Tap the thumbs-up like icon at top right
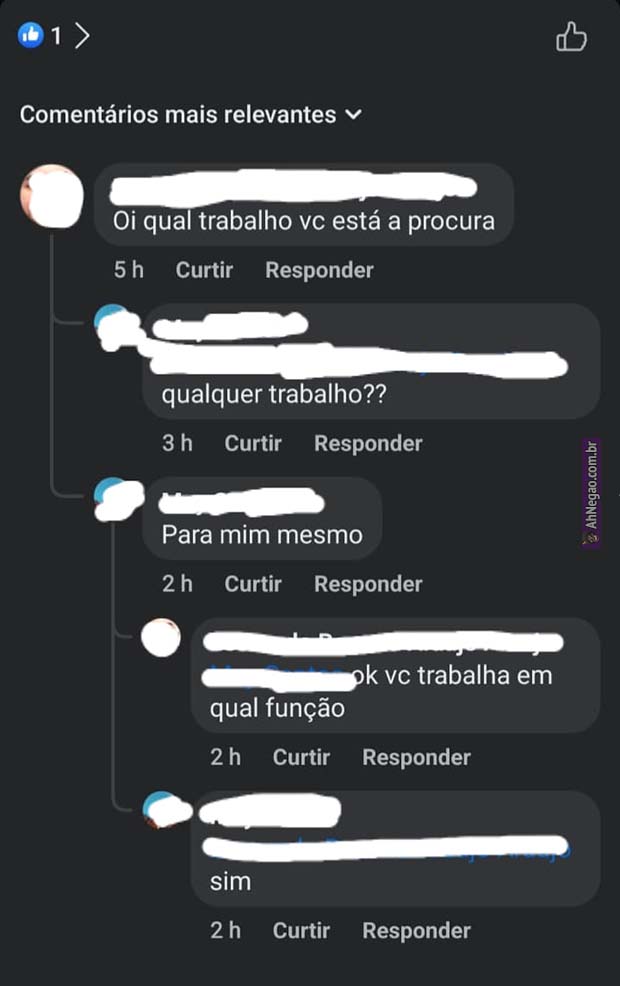The height and width of the screenshot is (986, 620). point(571,36)
